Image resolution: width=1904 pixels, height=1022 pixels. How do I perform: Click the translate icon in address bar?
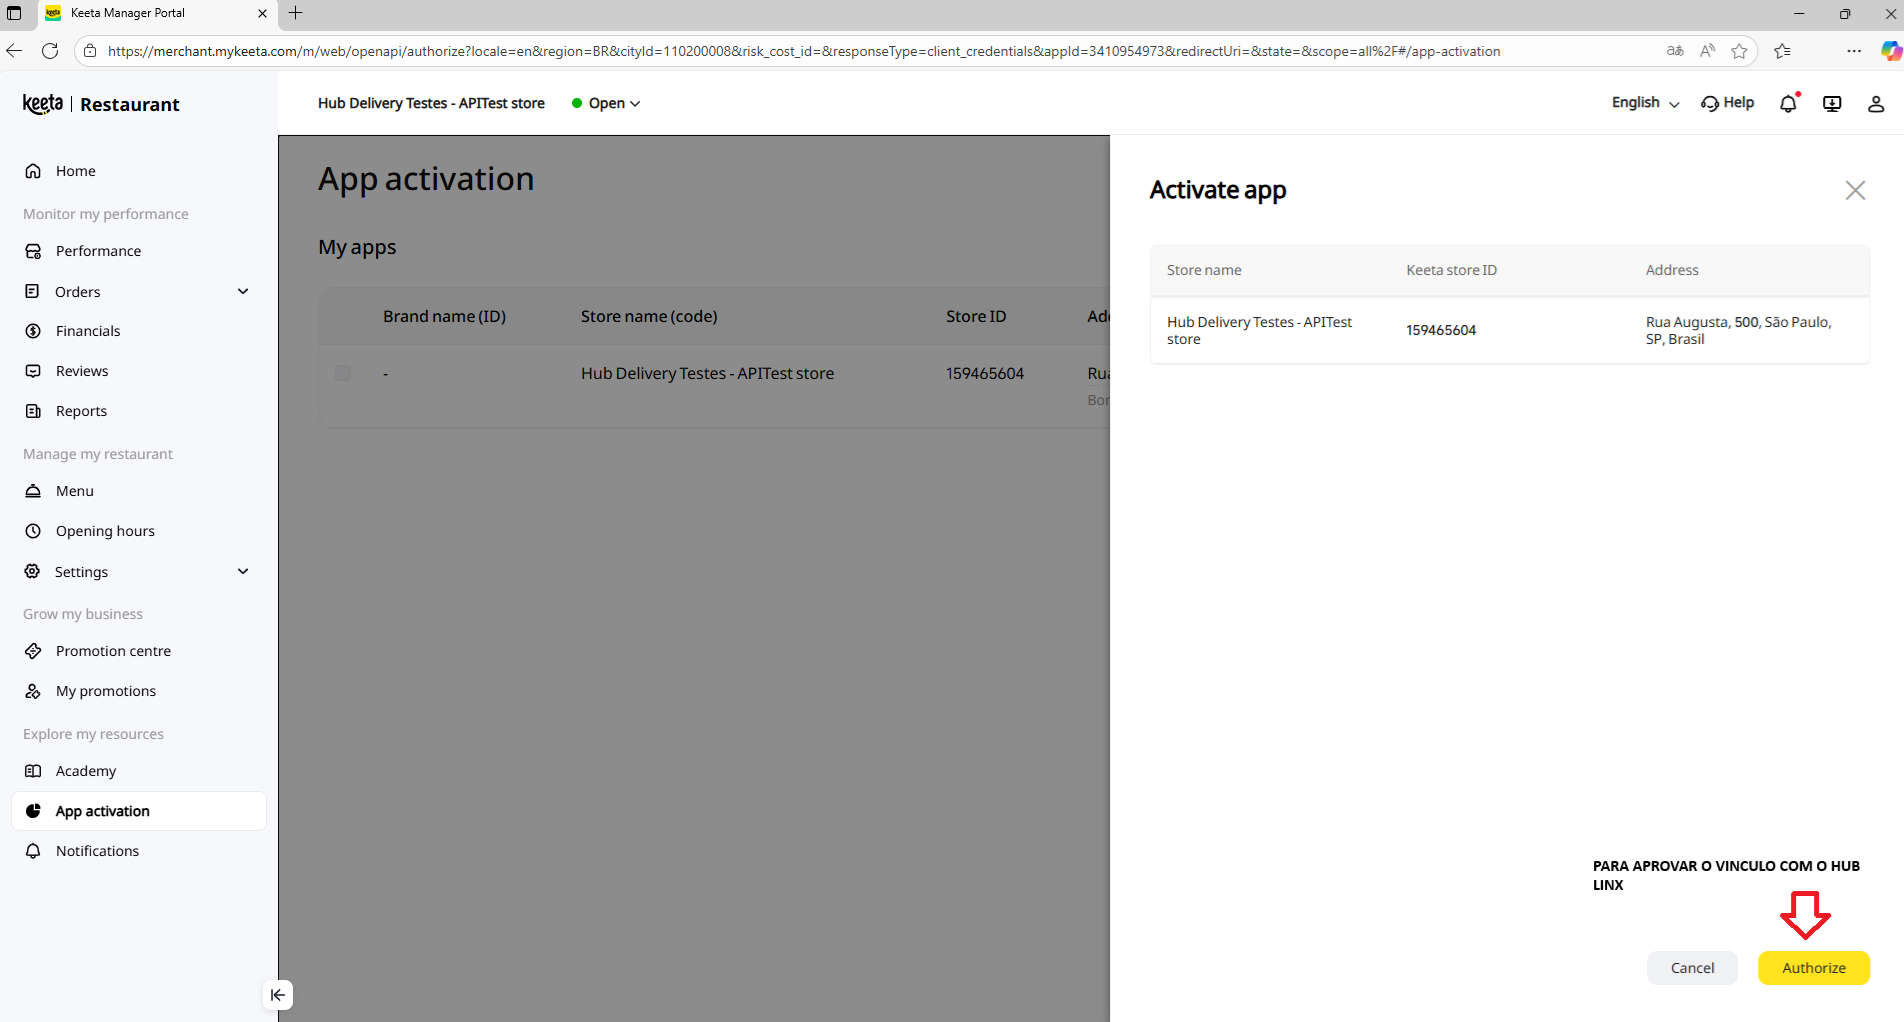[x=1675, y=51]
